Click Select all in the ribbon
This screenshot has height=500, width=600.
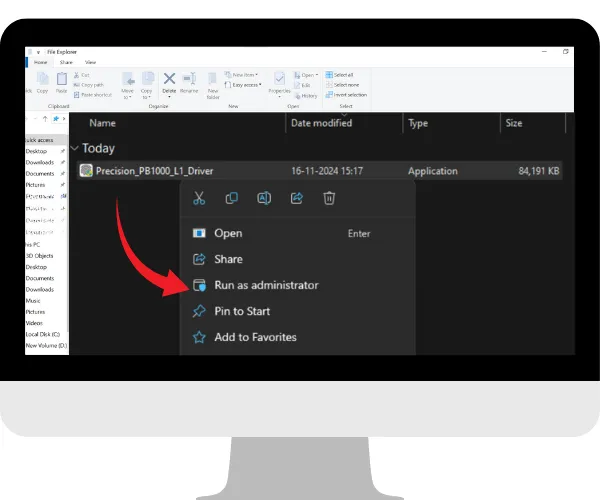click(339, 75)
